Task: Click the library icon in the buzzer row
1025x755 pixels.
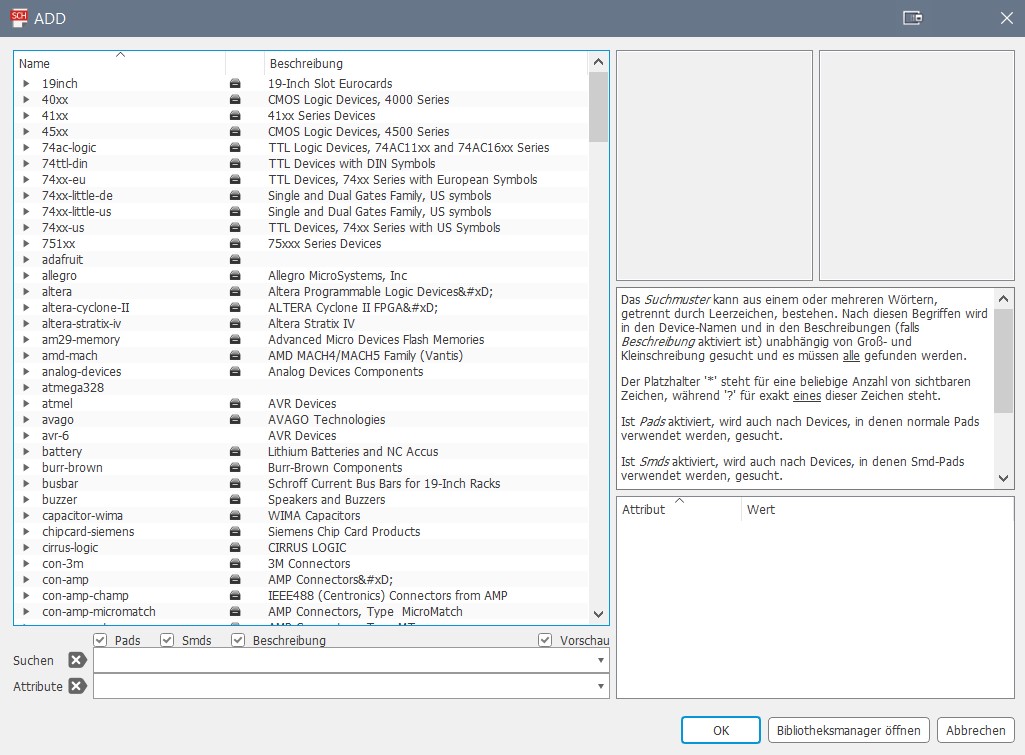Action: [x=235, y=499]
